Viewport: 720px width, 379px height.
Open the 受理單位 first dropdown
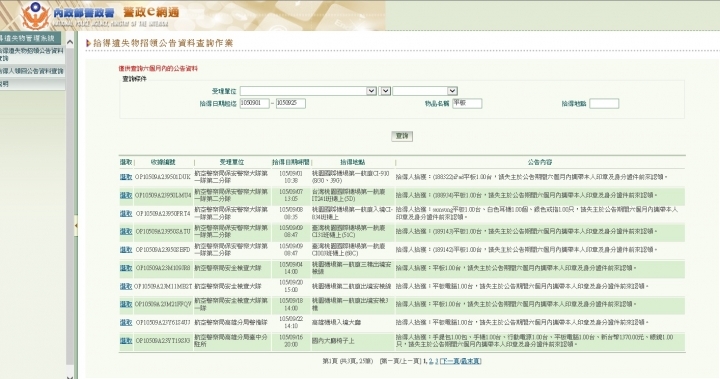(x=308, y=91)
